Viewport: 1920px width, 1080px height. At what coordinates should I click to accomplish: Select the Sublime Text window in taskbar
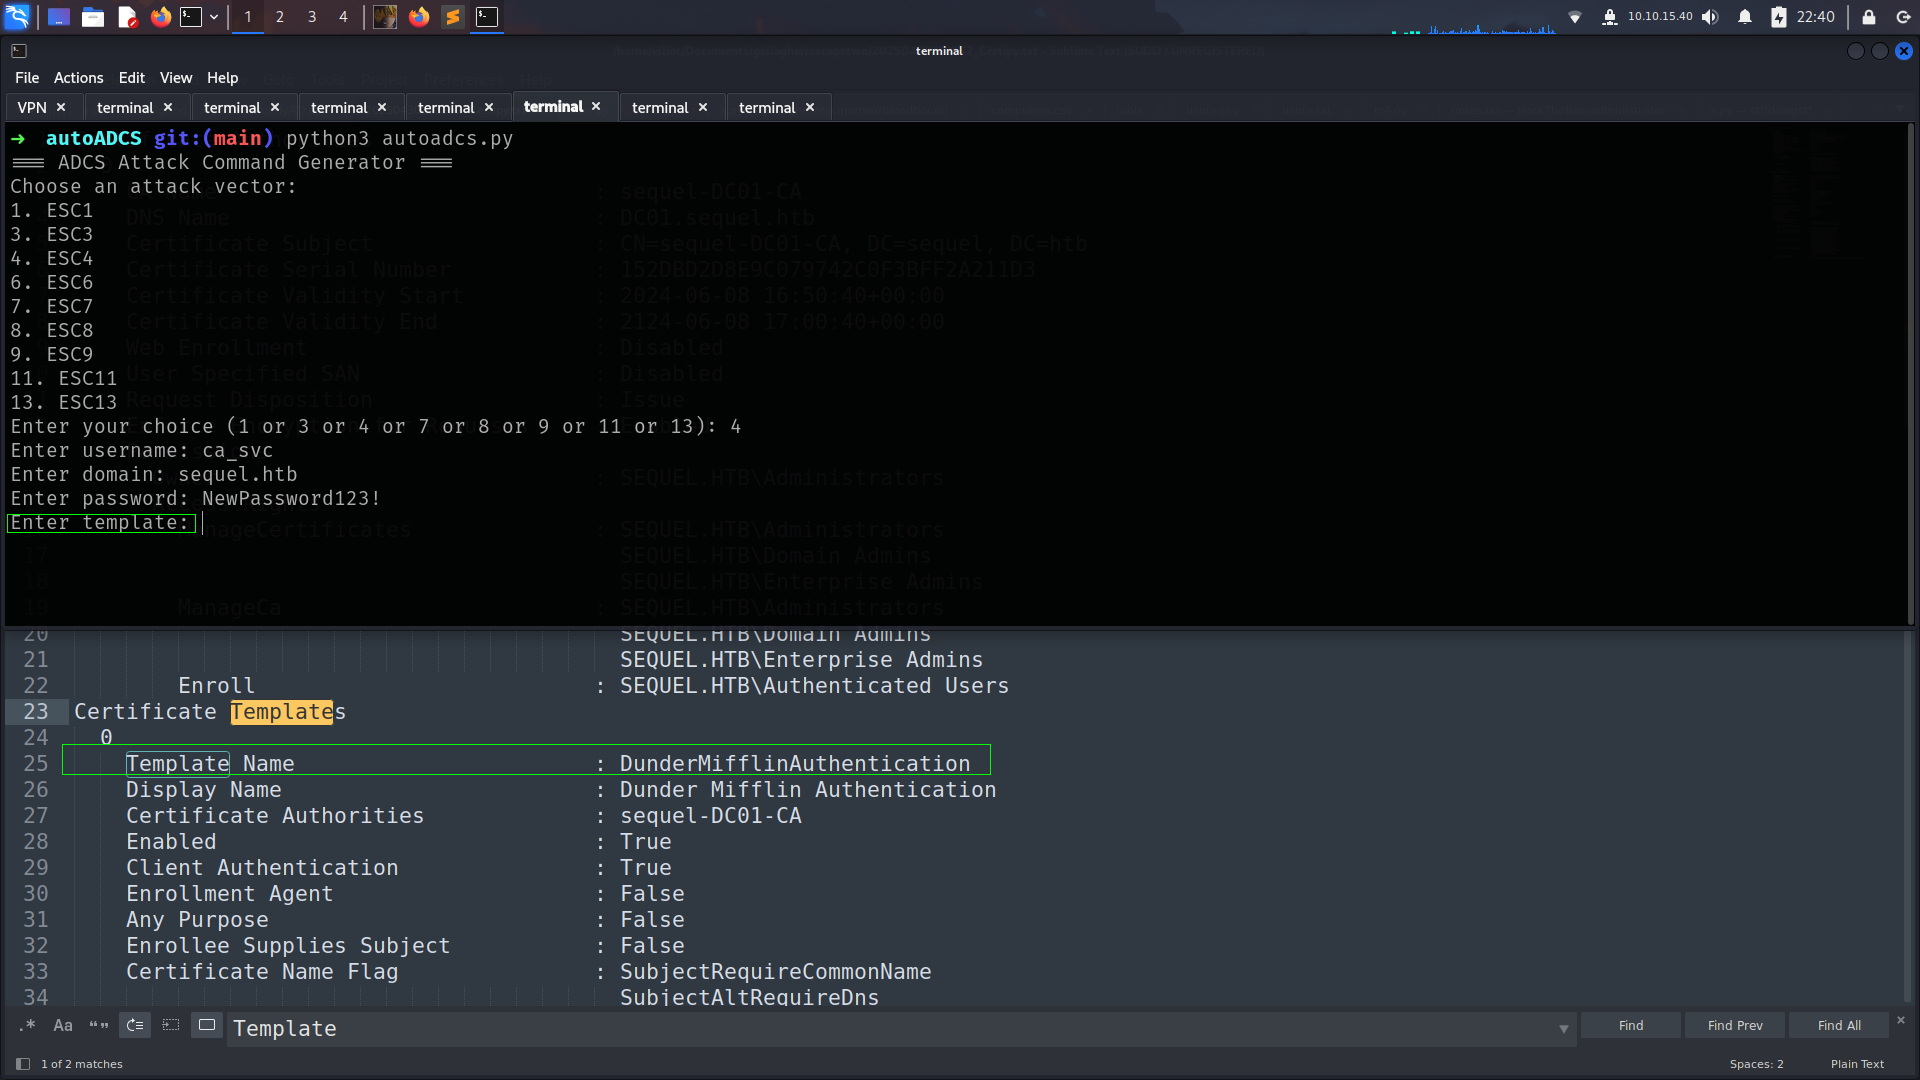[x=453, y=17]
